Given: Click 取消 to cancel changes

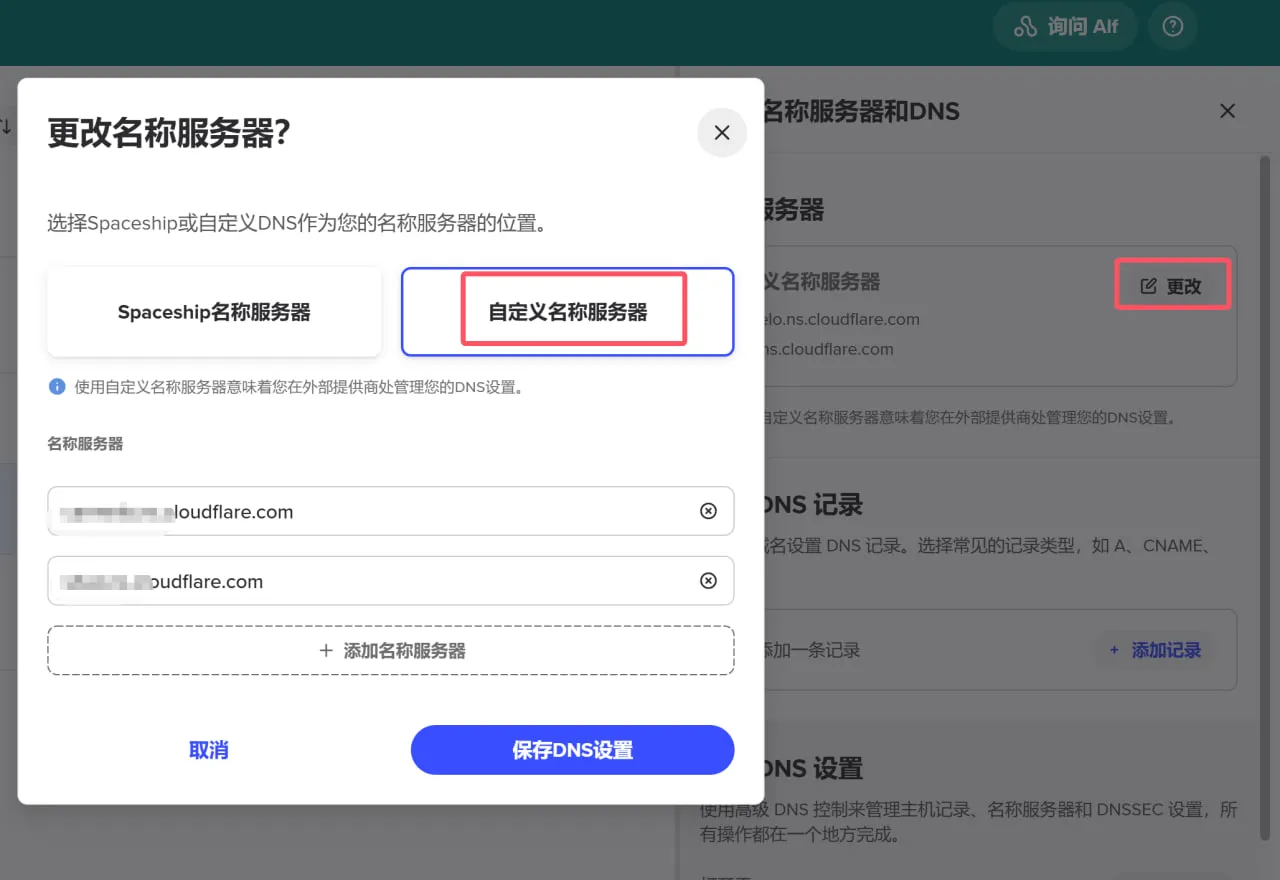Looking at the screenshot, I should [x=209, y=750].
